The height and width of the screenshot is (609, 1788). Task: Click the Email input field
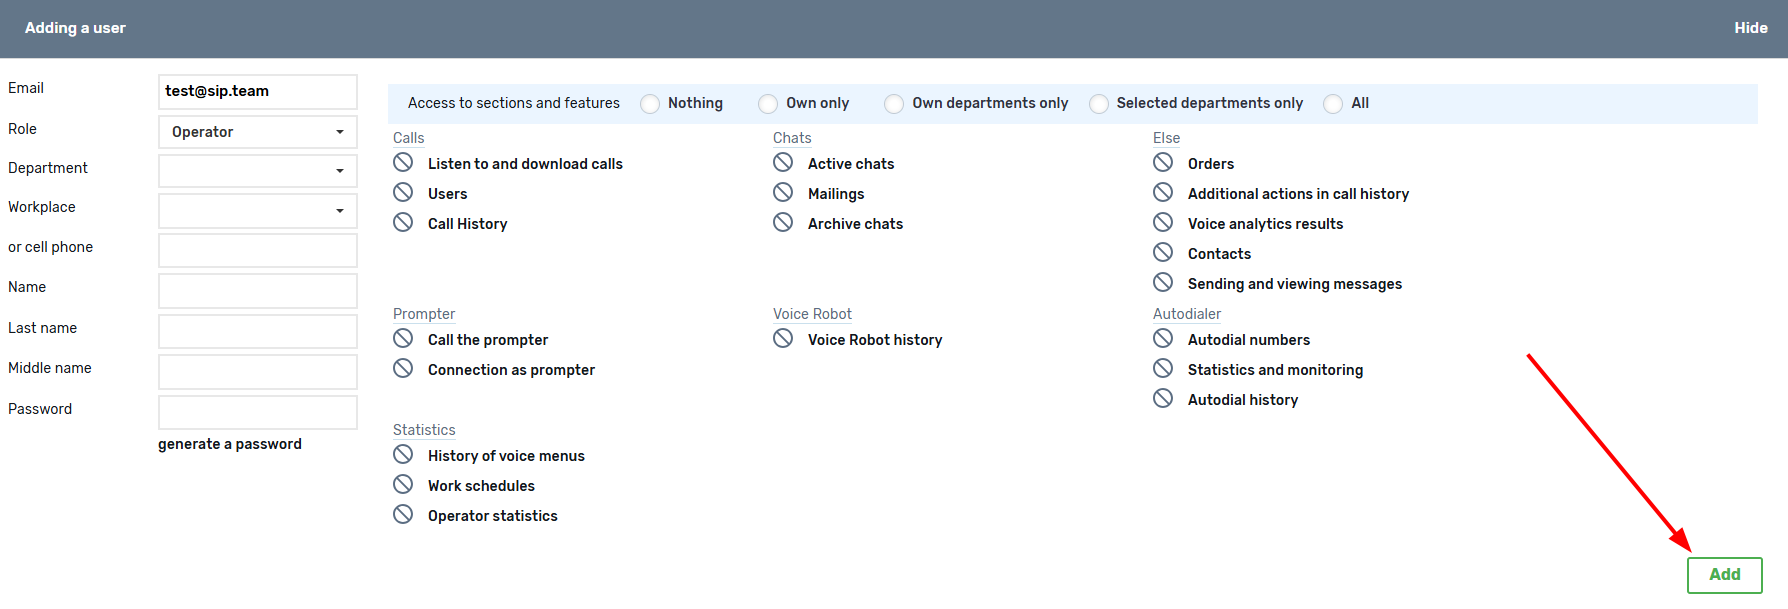[258, 91]
